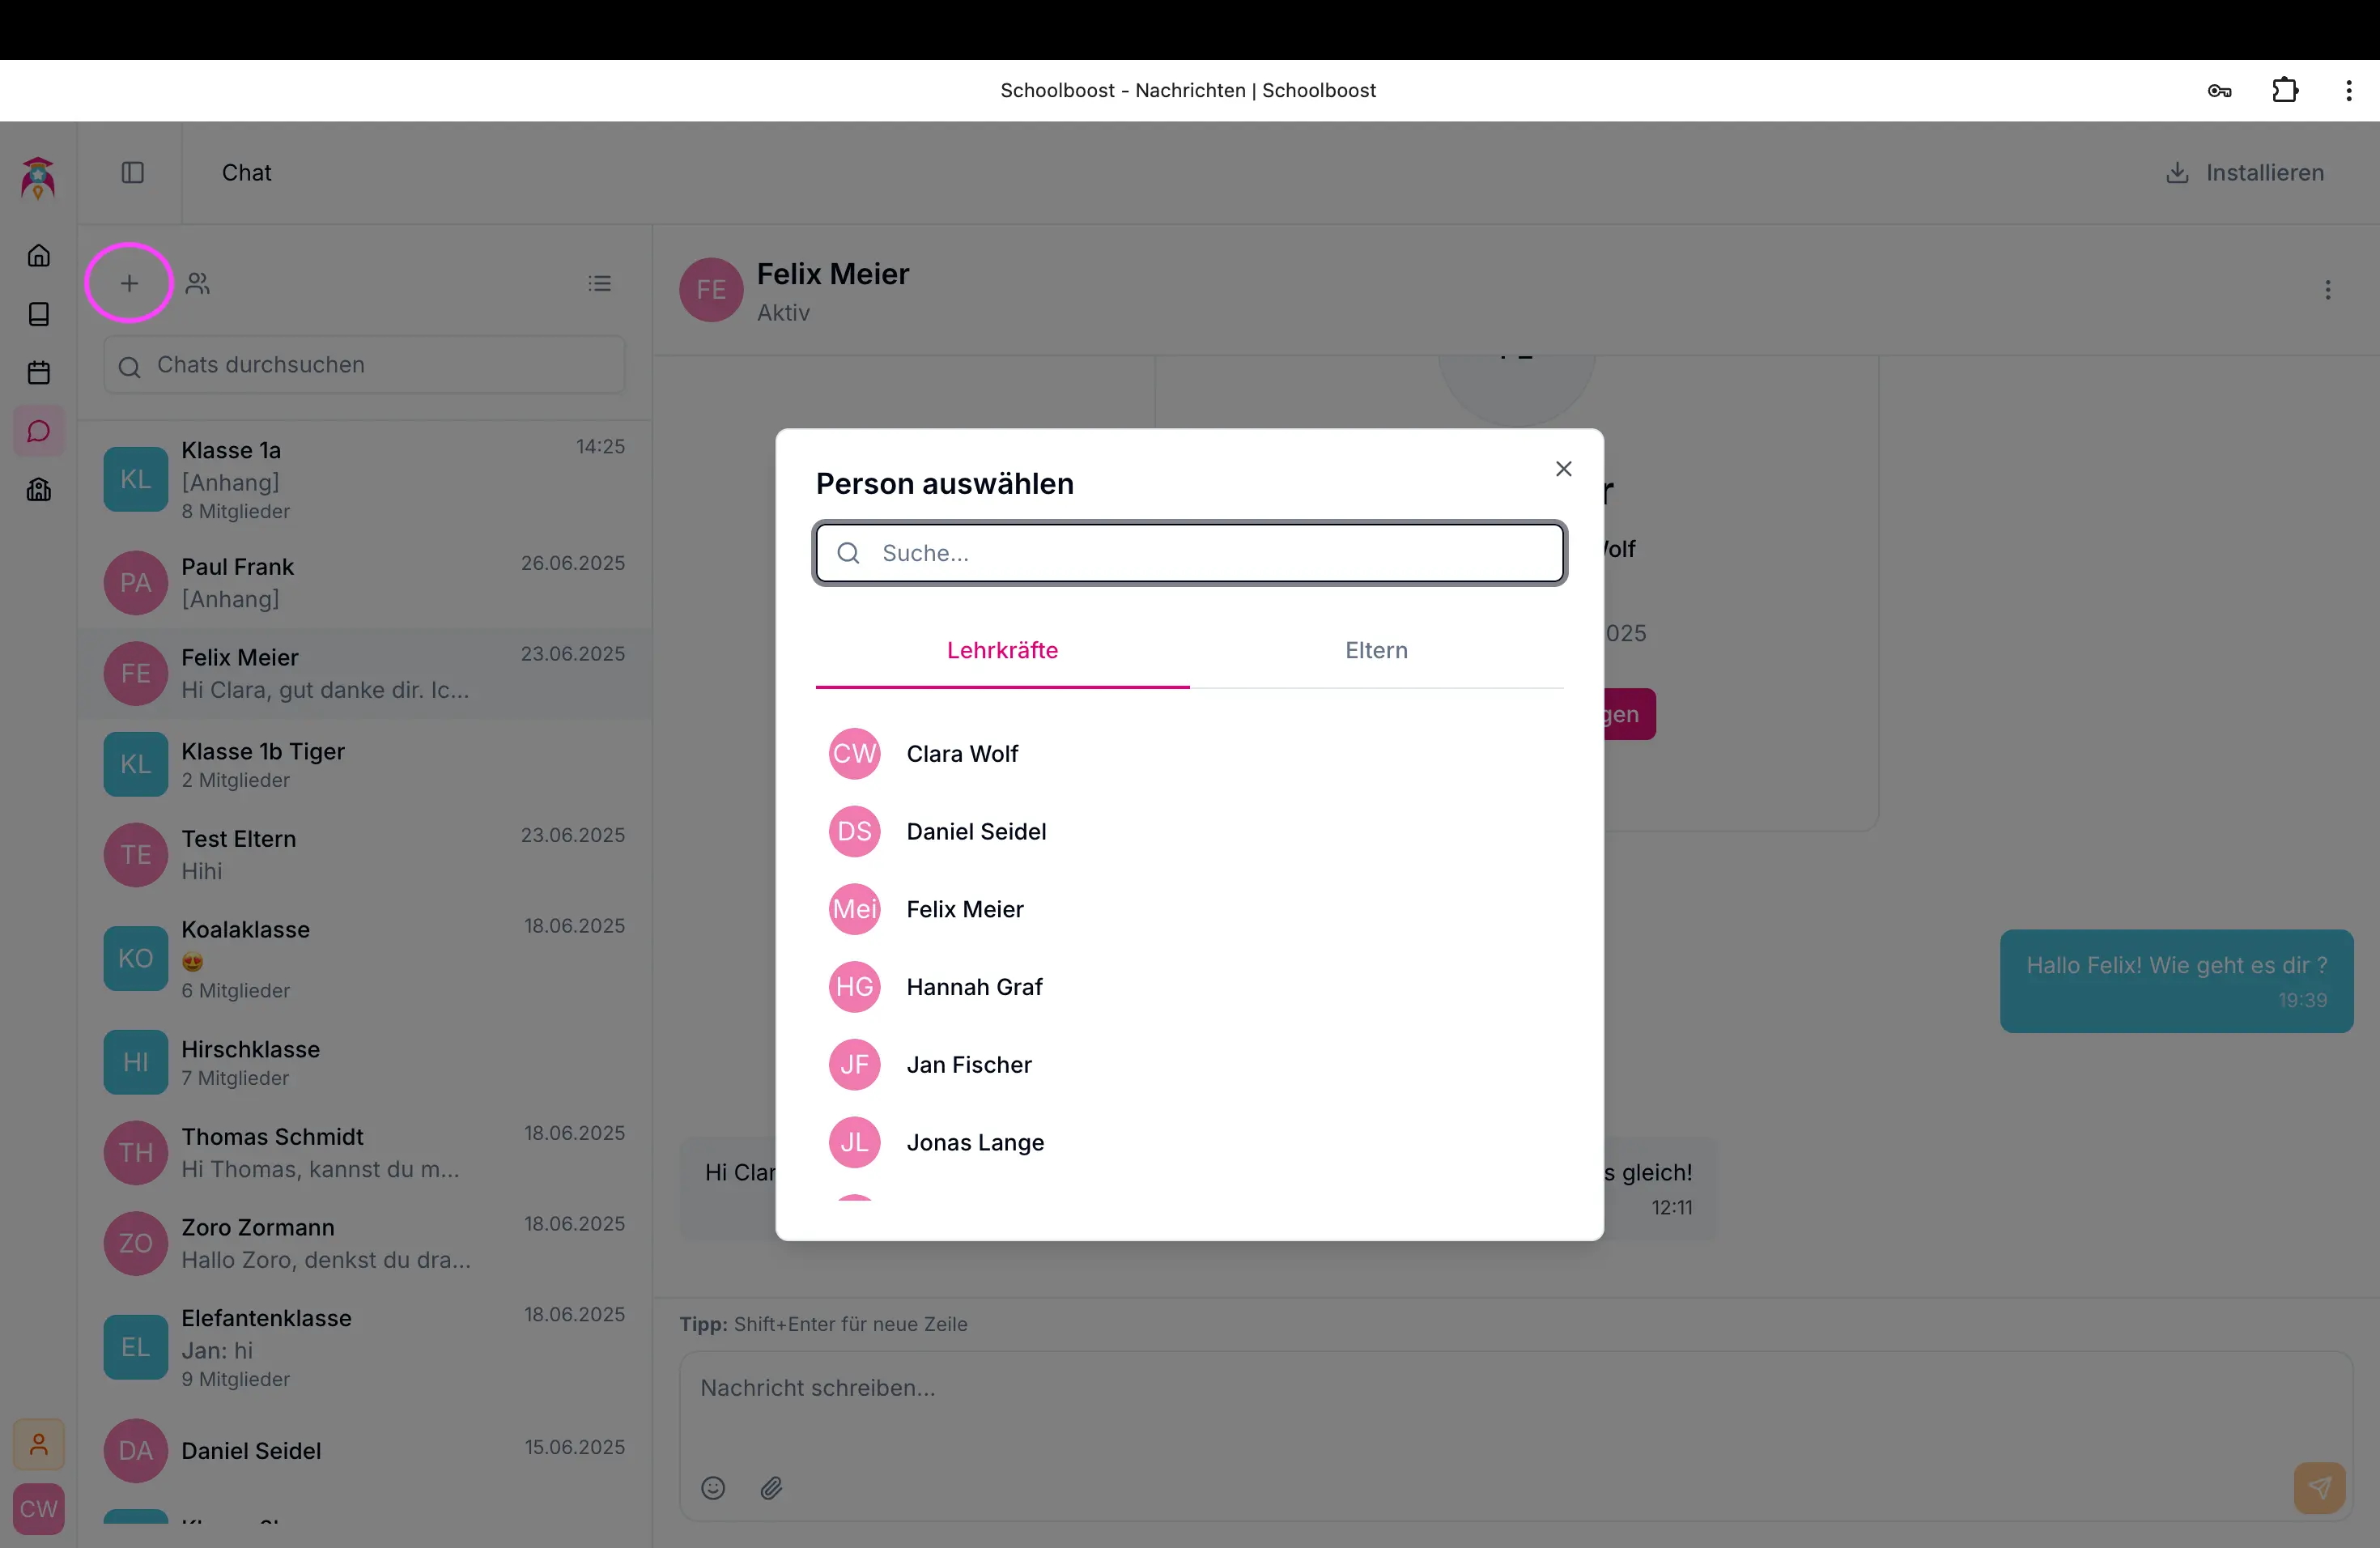
Task: Toggle the sidebar panel icon
Action: point(133,173)
